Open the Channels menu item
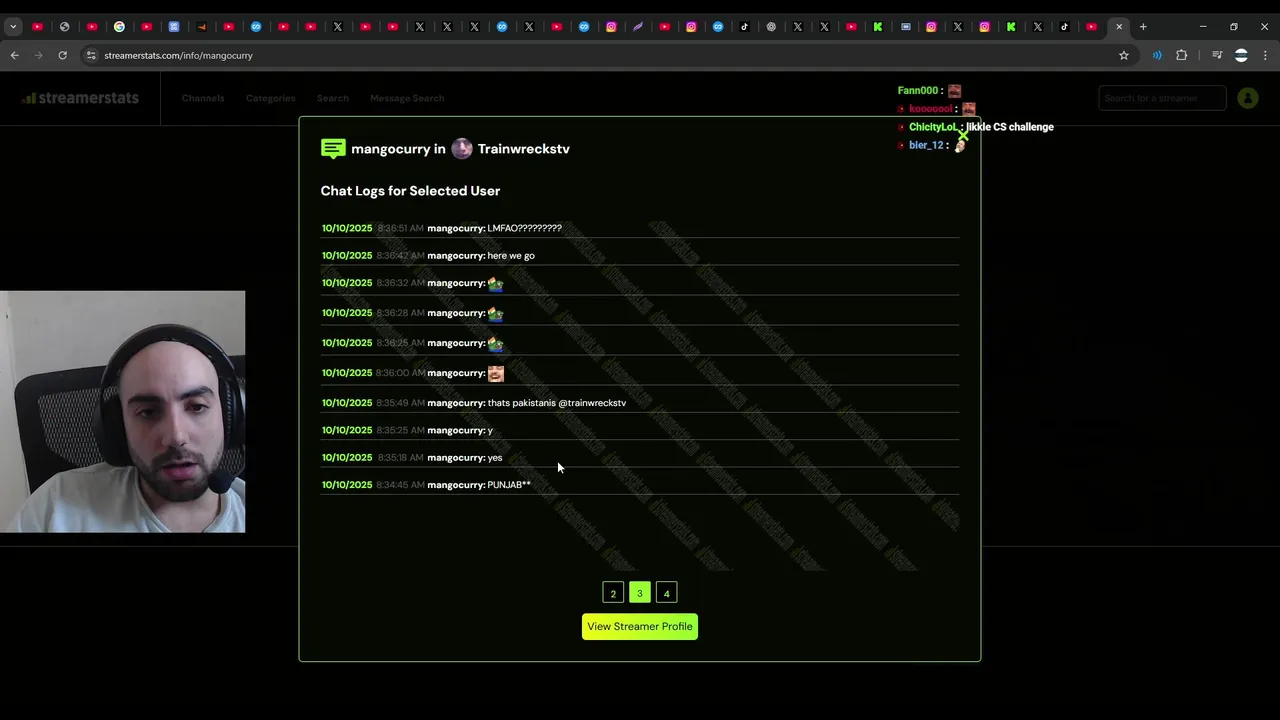 (203, 98)
